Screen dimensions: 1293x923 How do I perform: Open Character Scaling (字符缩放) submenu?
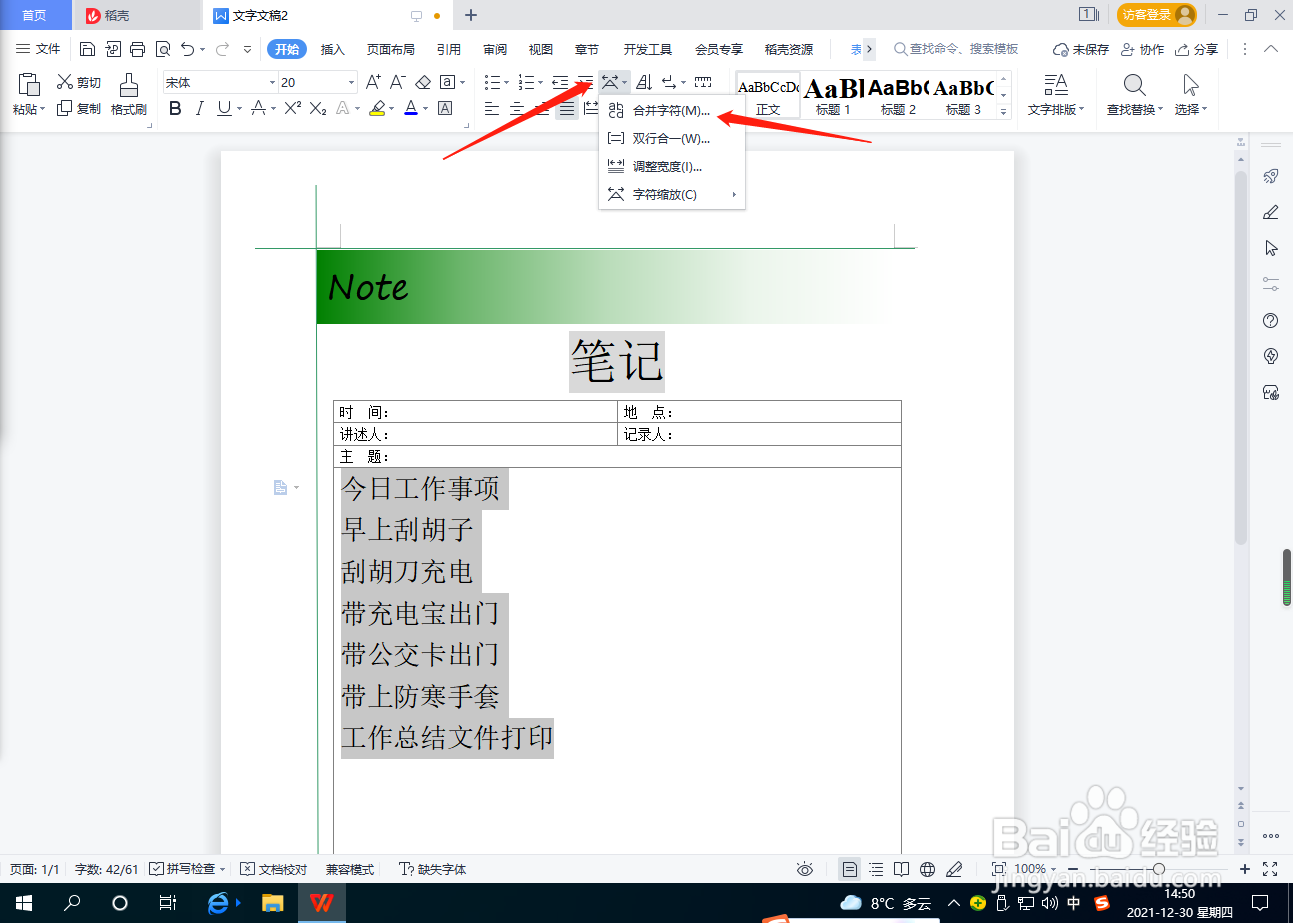click(x=671, y=194)
